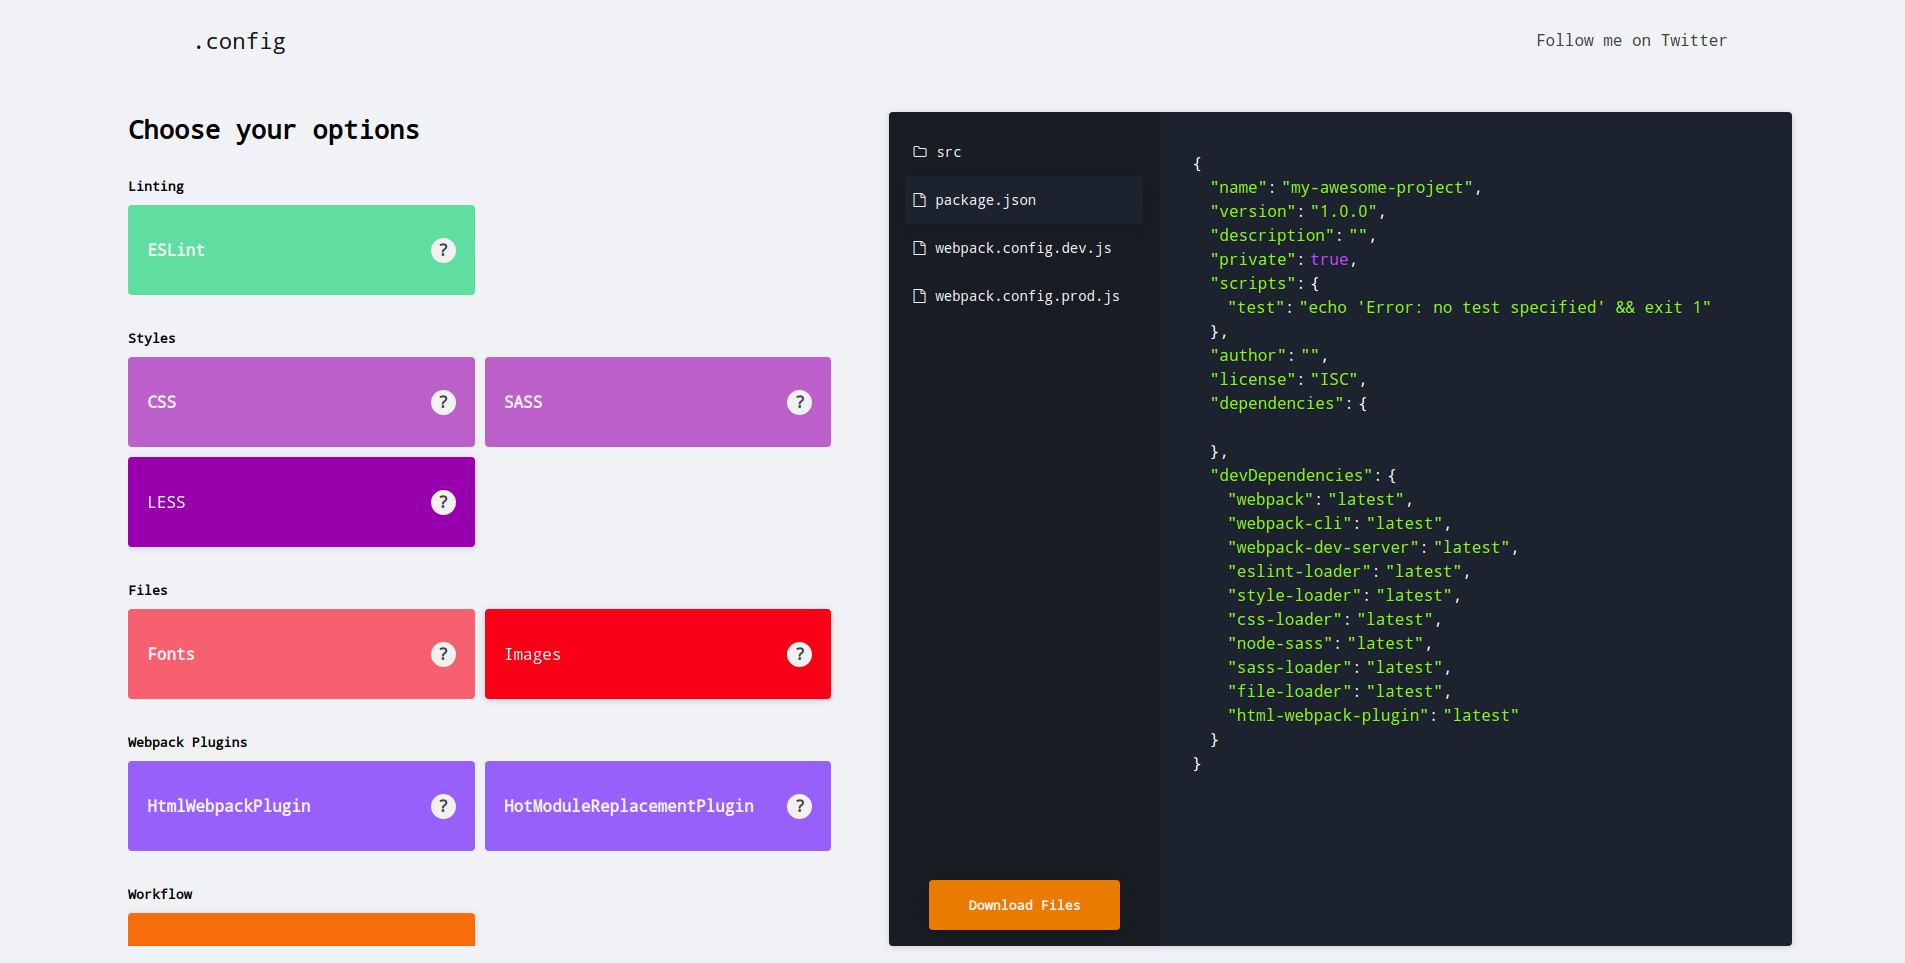
Task: Toggle the LESS style option
Action: pos(301,502)
